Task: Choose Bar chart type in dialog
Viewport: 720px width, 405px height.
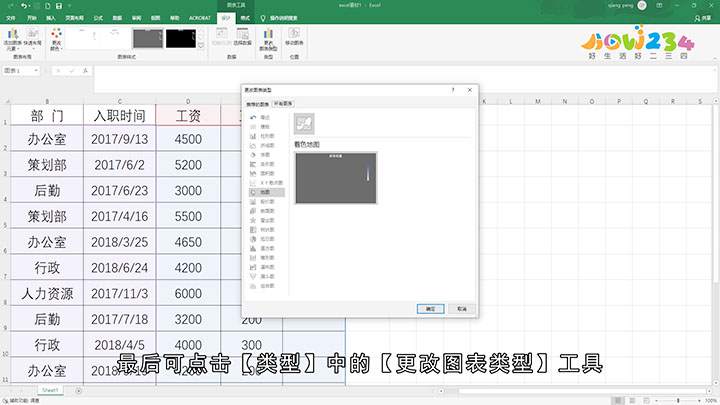Action: 266,164
